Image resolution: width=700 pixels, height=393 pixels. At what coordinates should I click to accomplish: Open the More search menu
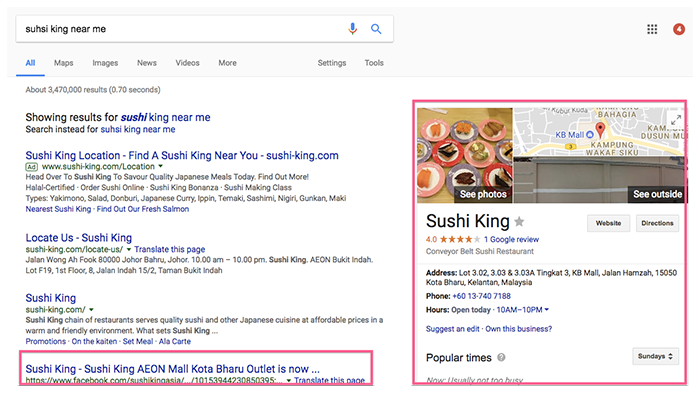228,63
